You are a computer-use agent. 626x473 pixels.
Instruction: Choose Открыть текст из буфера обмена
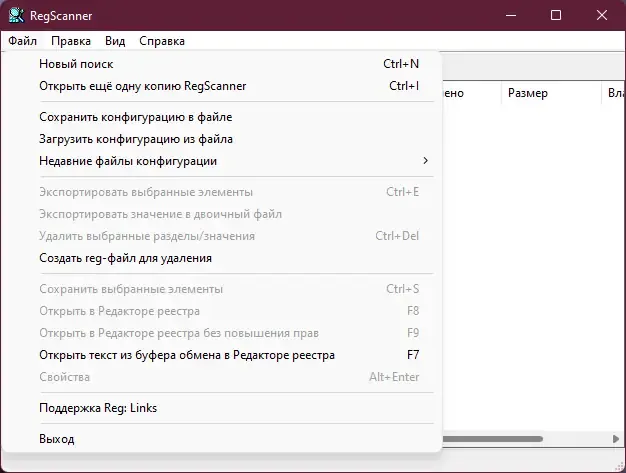222,355
